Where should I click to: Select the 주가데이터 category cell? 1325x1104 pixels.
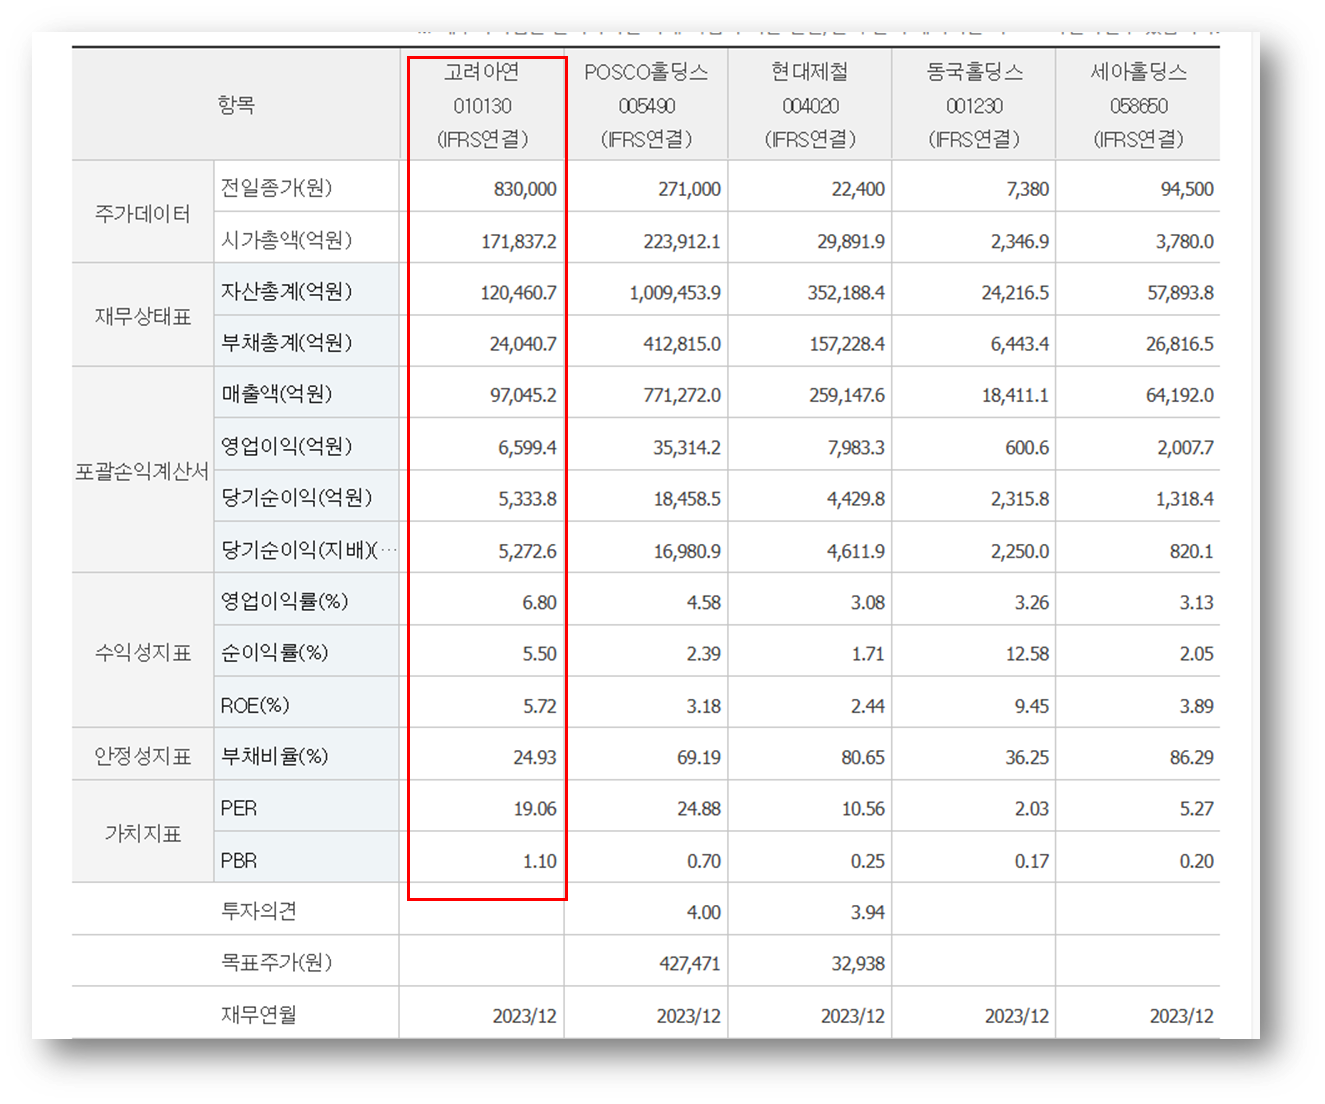coord(143,213)
